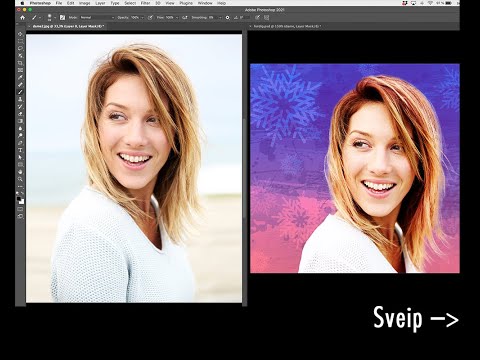The width and height of the screenshot is (480, 360).
Task: Click the Wi-Fi icon in menu bar
Action: (431, 3)
